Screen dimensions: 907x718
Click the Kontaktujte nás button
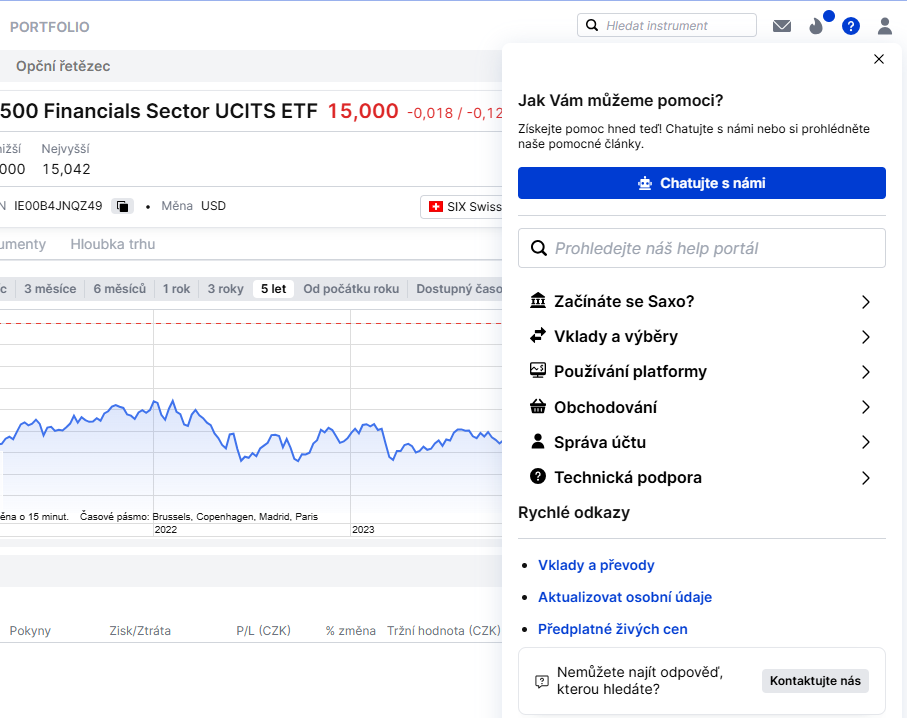tap(815, 681)
